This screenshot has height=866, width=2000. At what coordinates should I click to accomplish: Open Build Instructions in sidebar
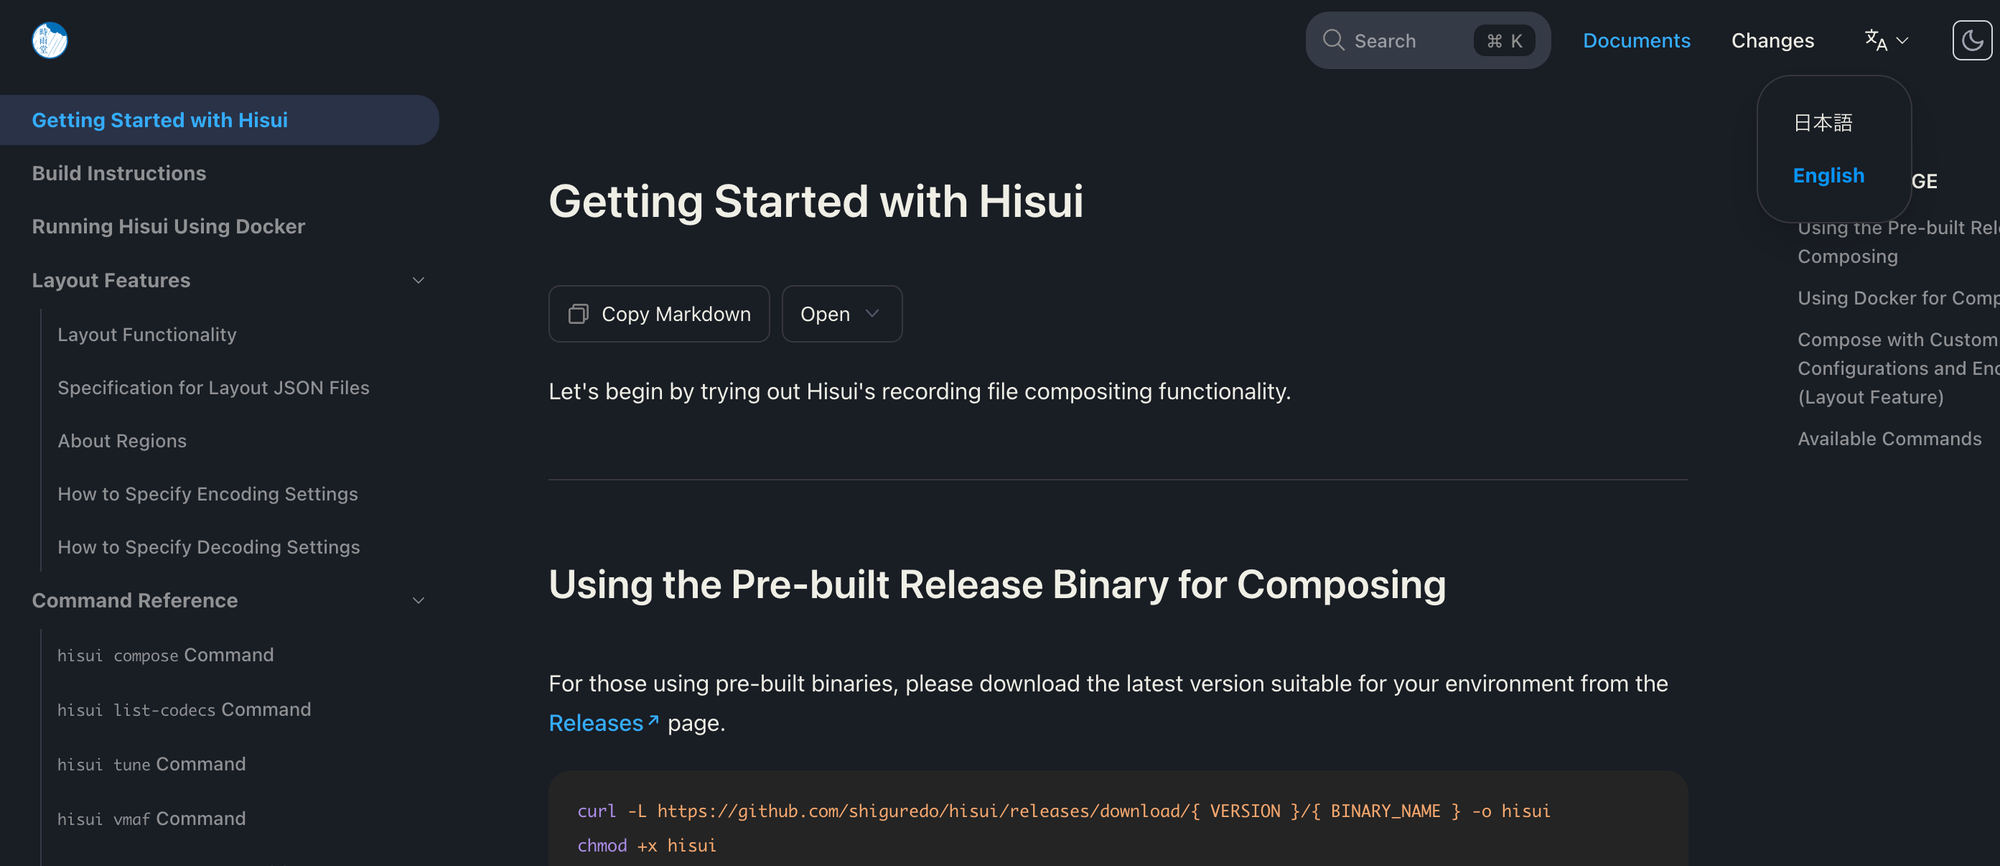click(x=119, y=174)
